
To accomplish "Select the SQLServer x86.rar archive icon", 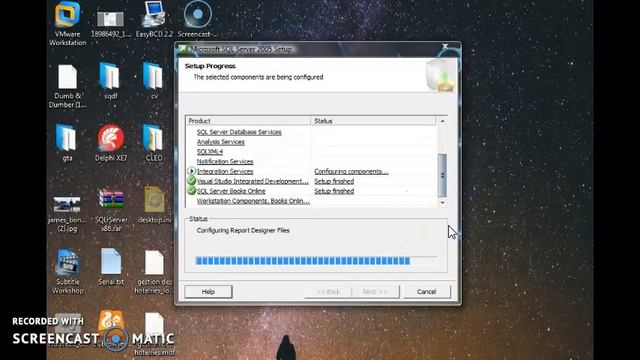I will [111, 210].
